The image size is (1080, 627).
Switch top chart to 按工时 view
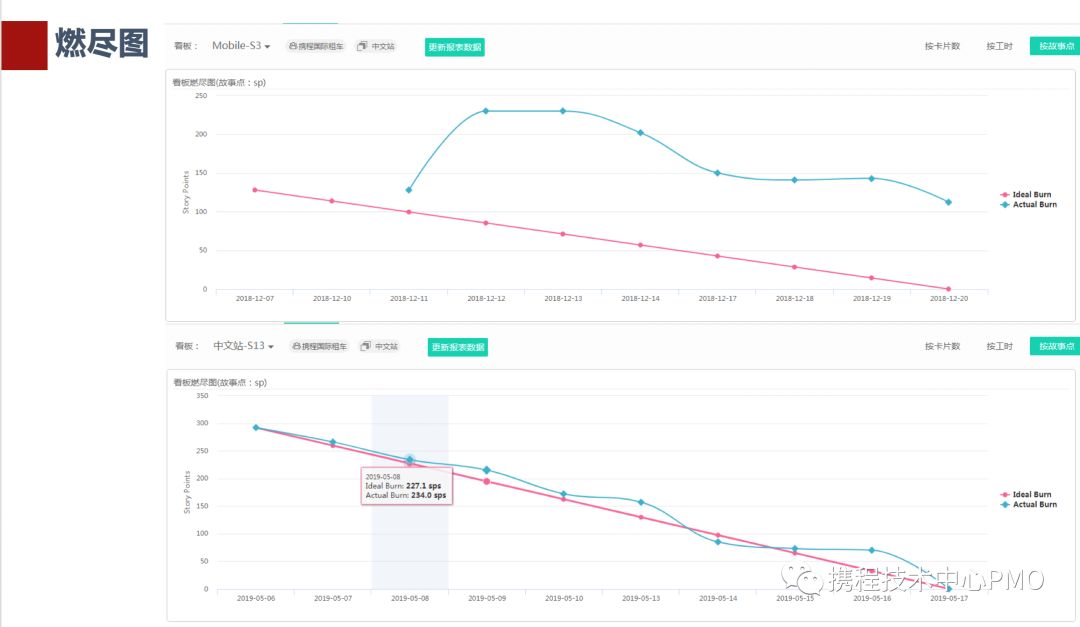click(x=999, y=46)
